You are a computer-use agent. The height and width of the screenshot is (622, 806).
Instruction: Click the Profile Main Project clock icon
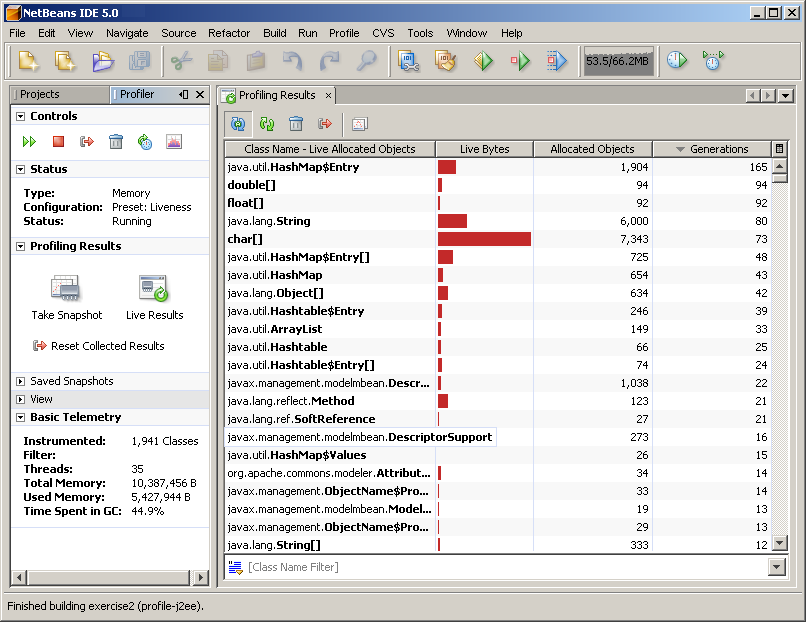pyautogui.click(x=677, y=60)
